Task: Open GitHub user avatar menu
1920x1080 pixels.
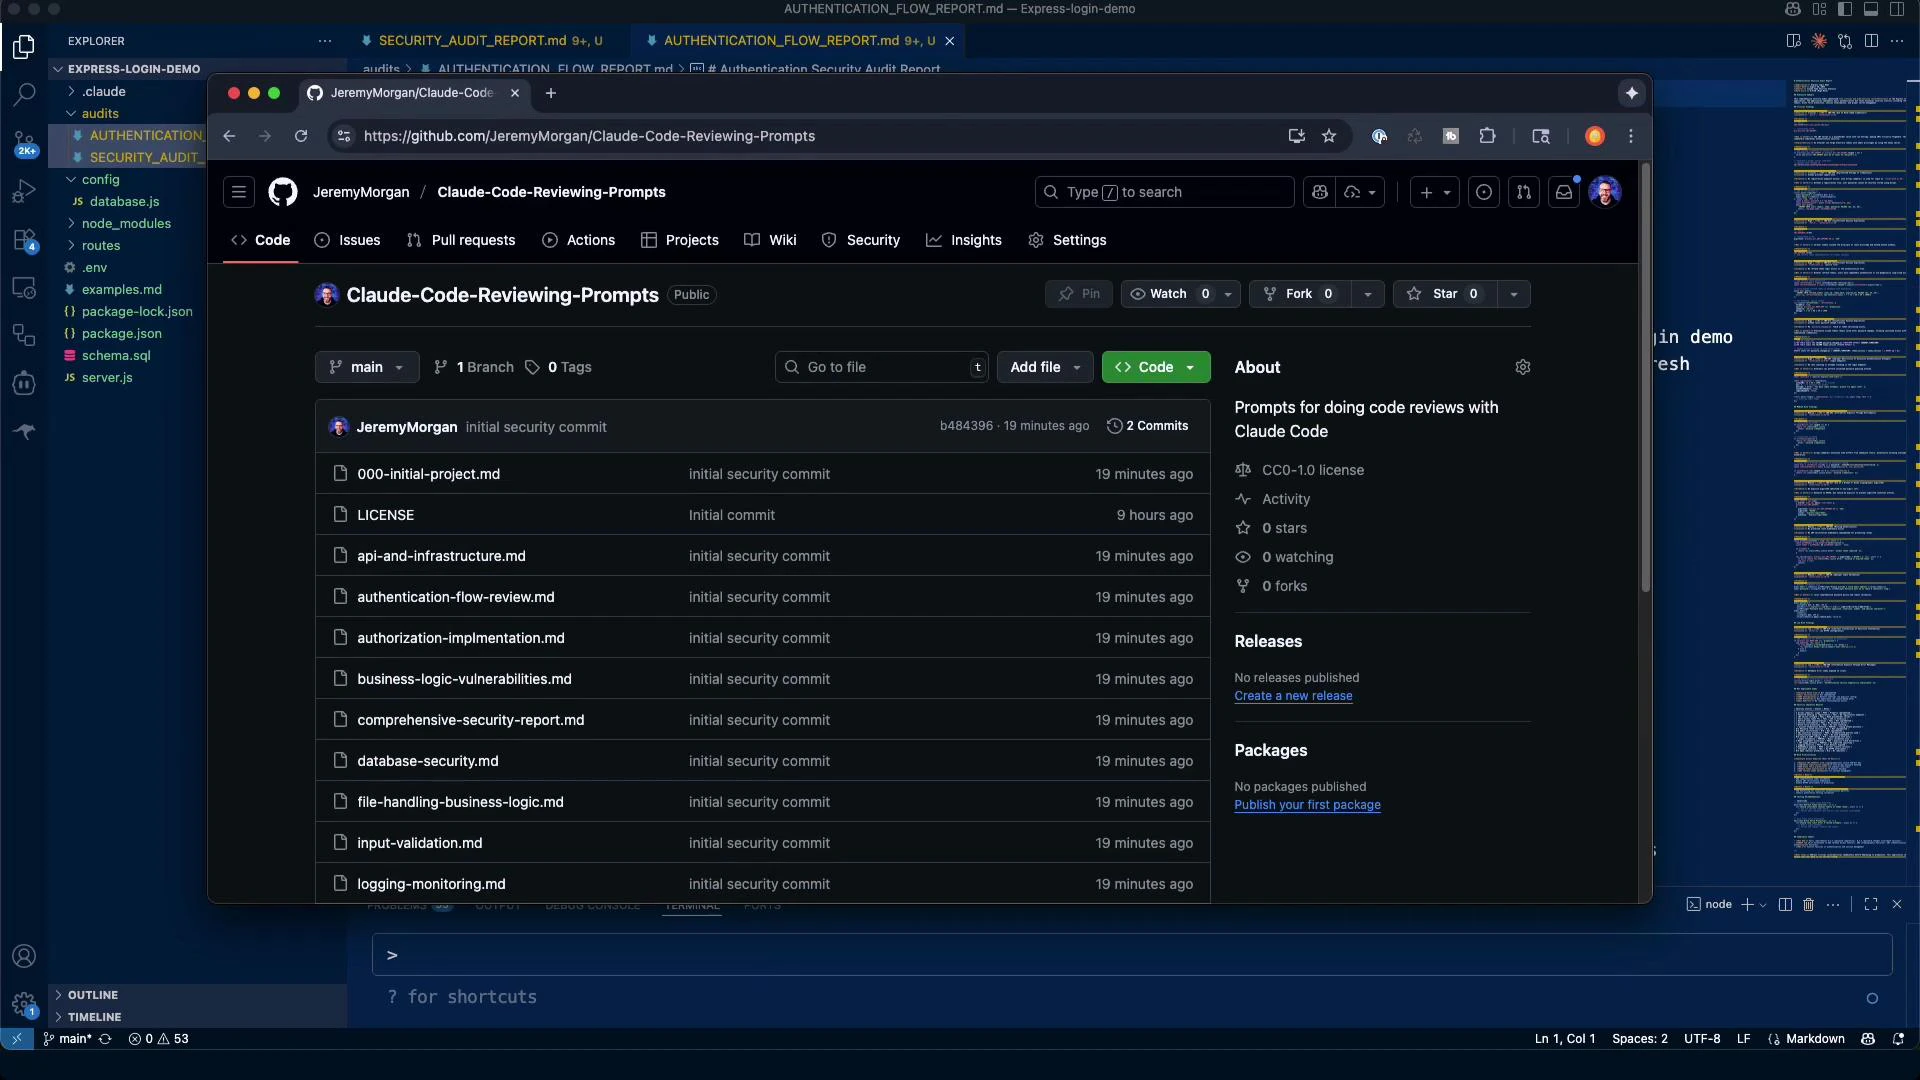Action: coord(1605,192)
